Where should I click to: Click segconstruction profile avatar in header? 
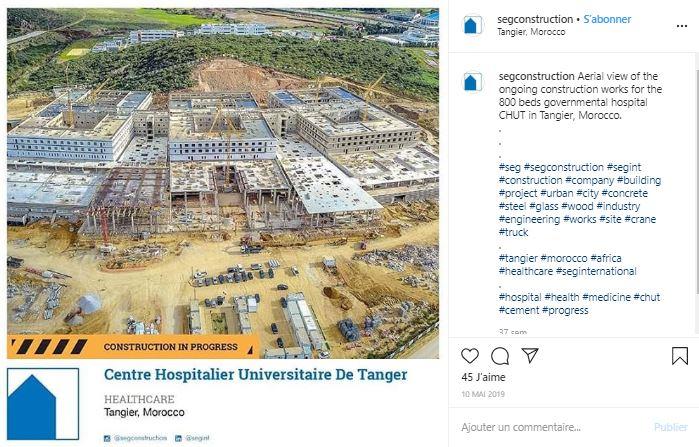pyautogui.click(x=471, y=25)
